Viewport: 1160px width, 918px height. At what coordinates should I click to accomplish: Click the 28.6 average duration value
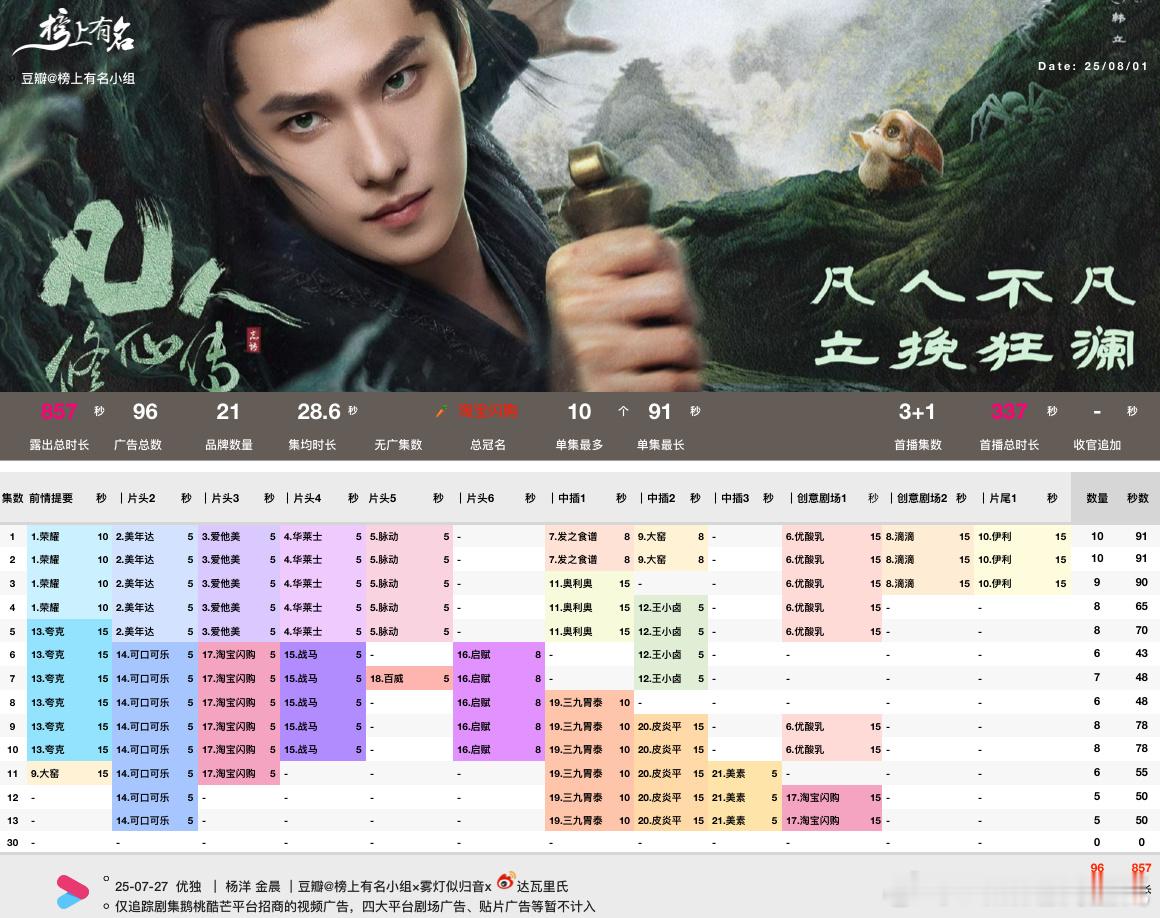[319, 411]
